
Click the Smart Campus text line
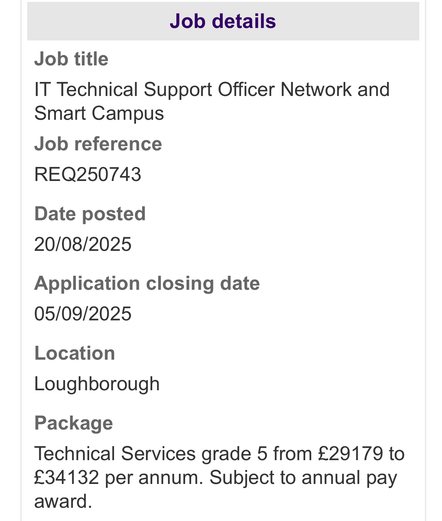(x=99, y=114)
